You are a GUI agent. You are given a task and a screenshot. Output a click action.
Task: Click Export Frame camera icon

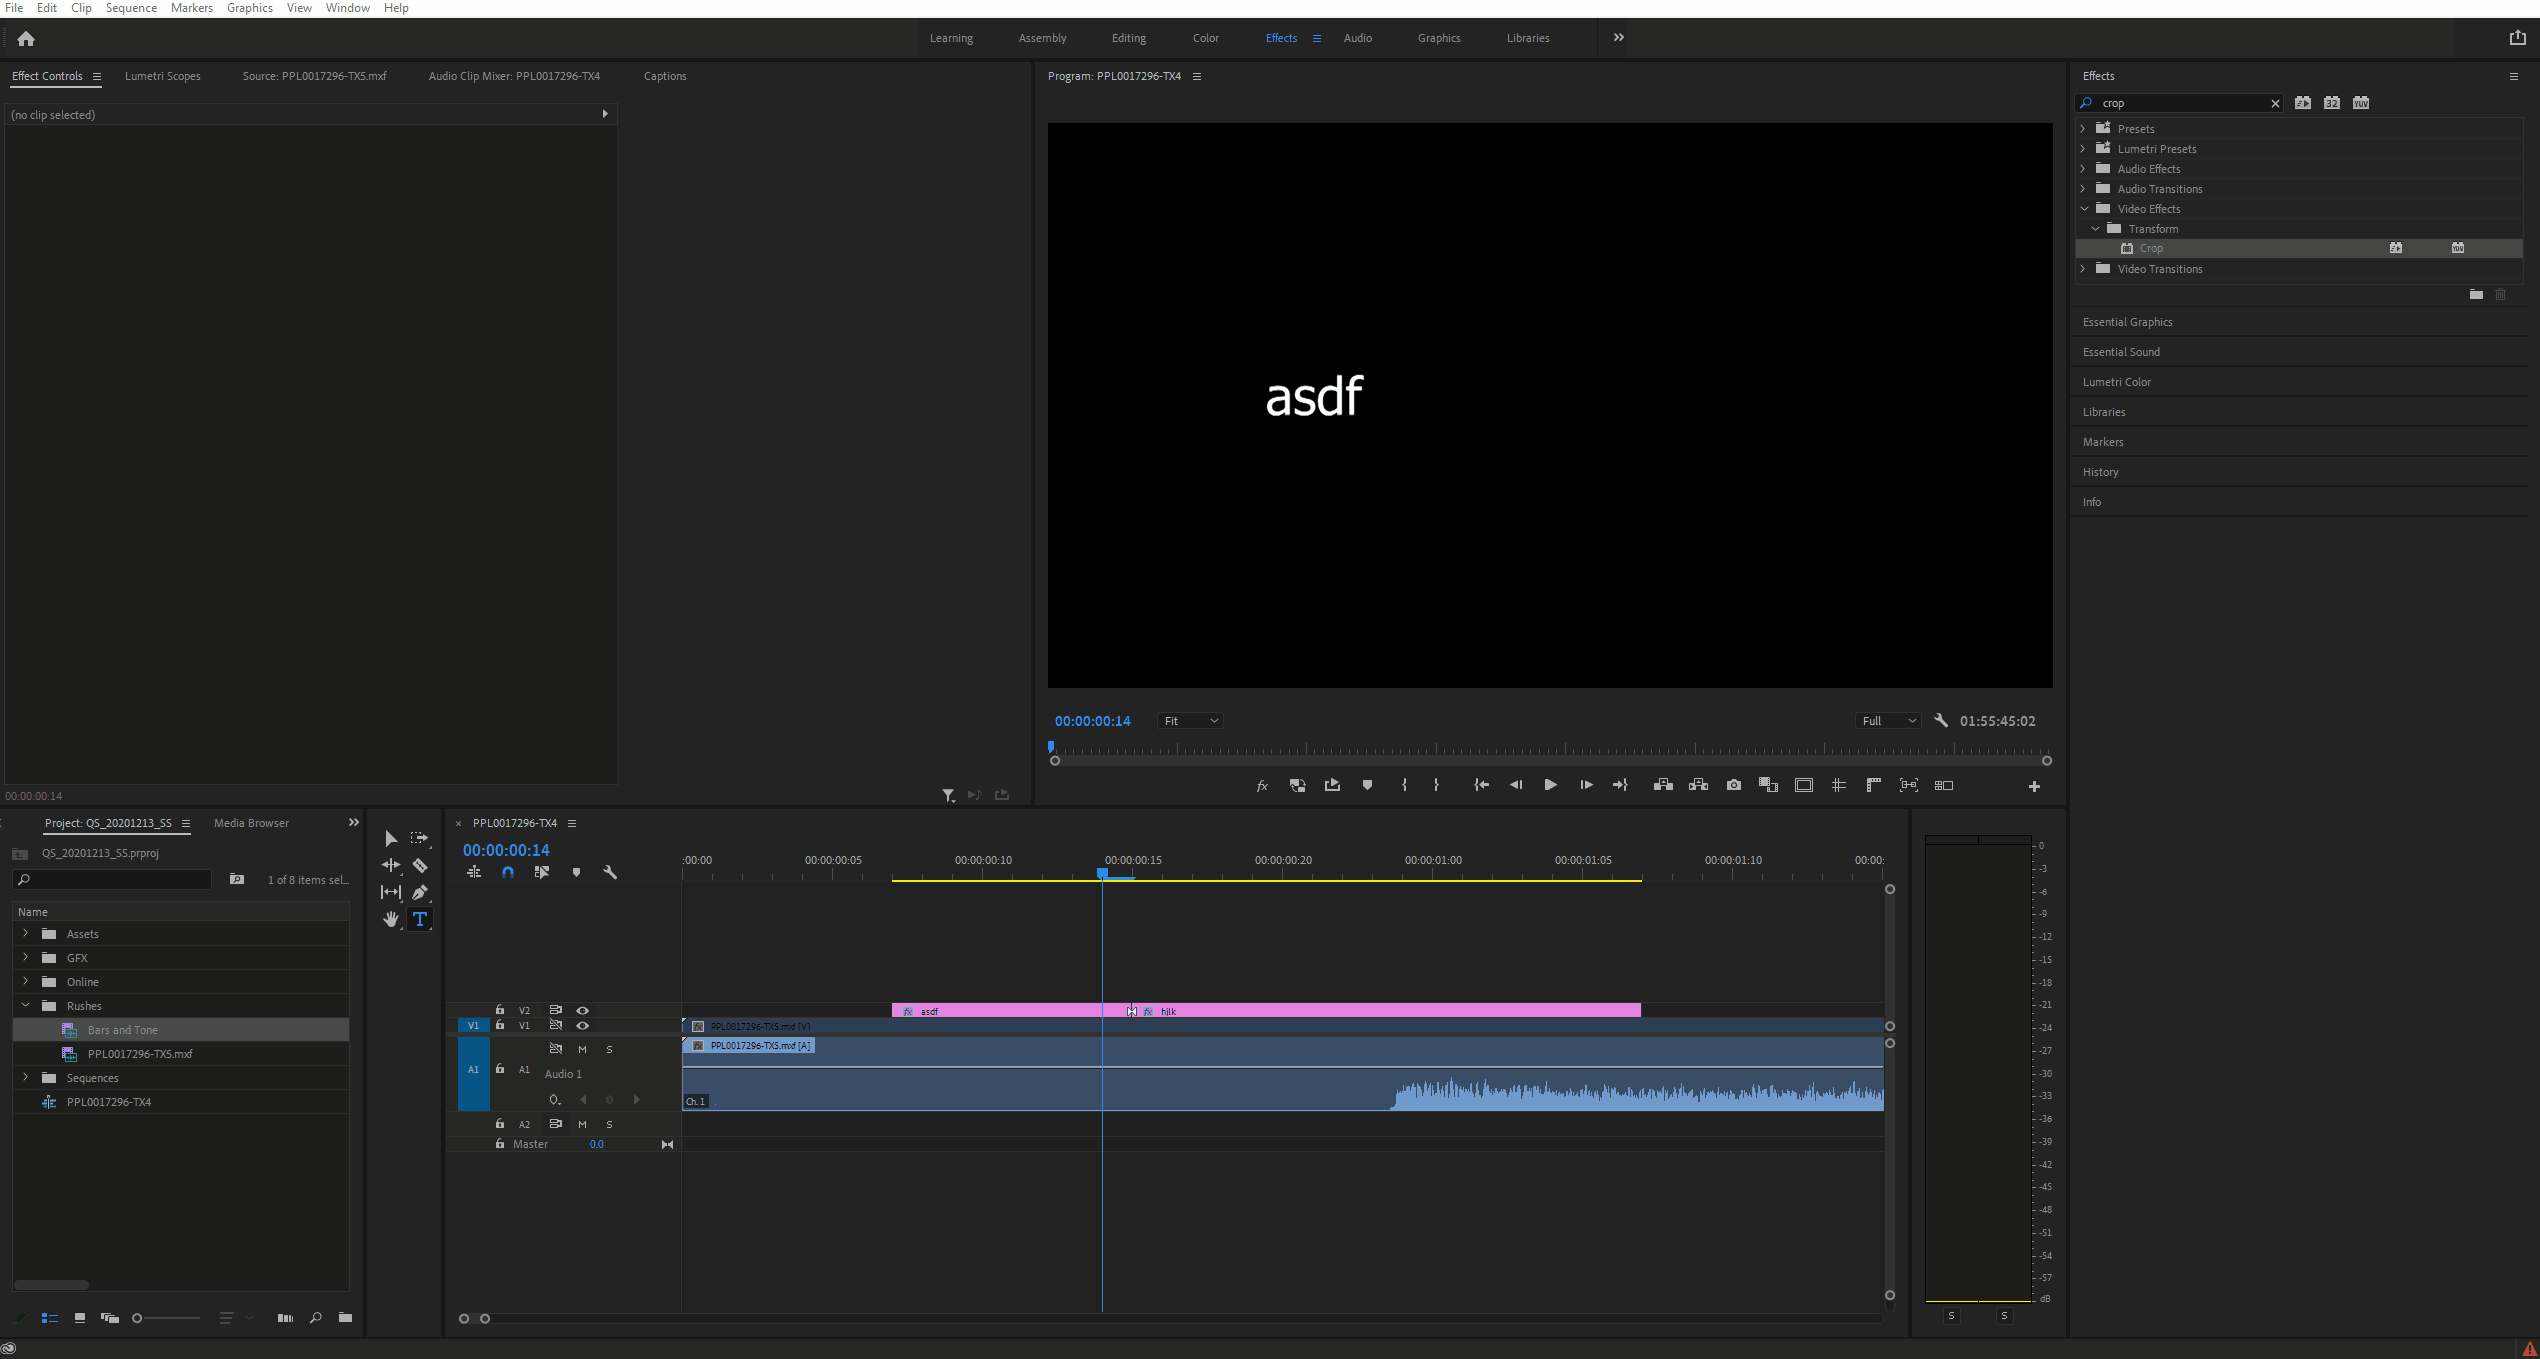coord(1733,785)
